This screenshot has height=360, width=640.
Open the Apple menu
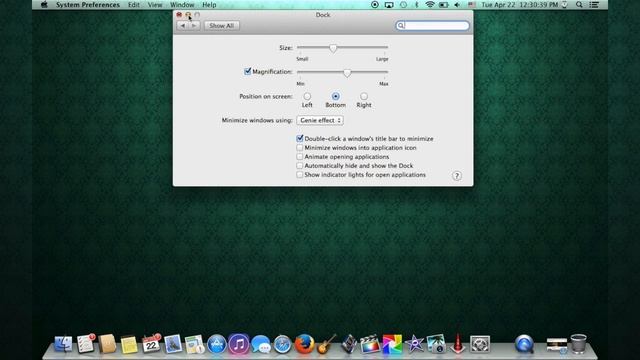44,5
